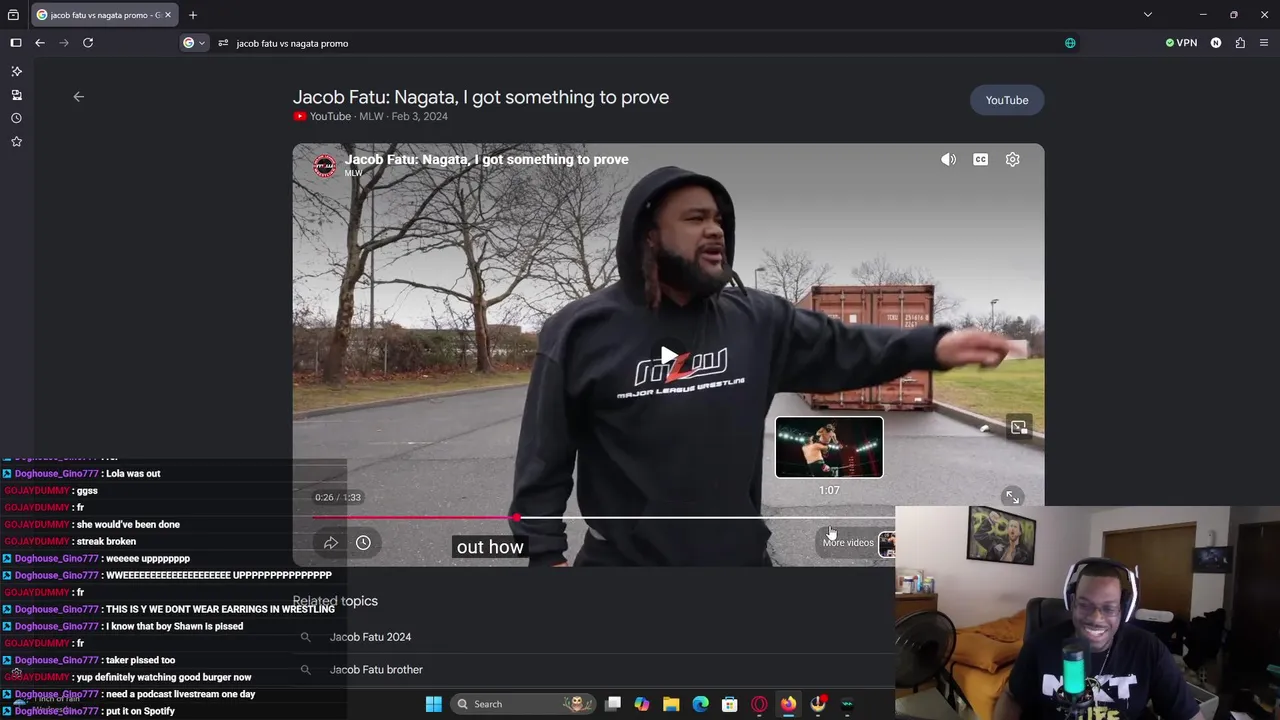Launch Microsoft Edge from the taskbar

[701, 704]
